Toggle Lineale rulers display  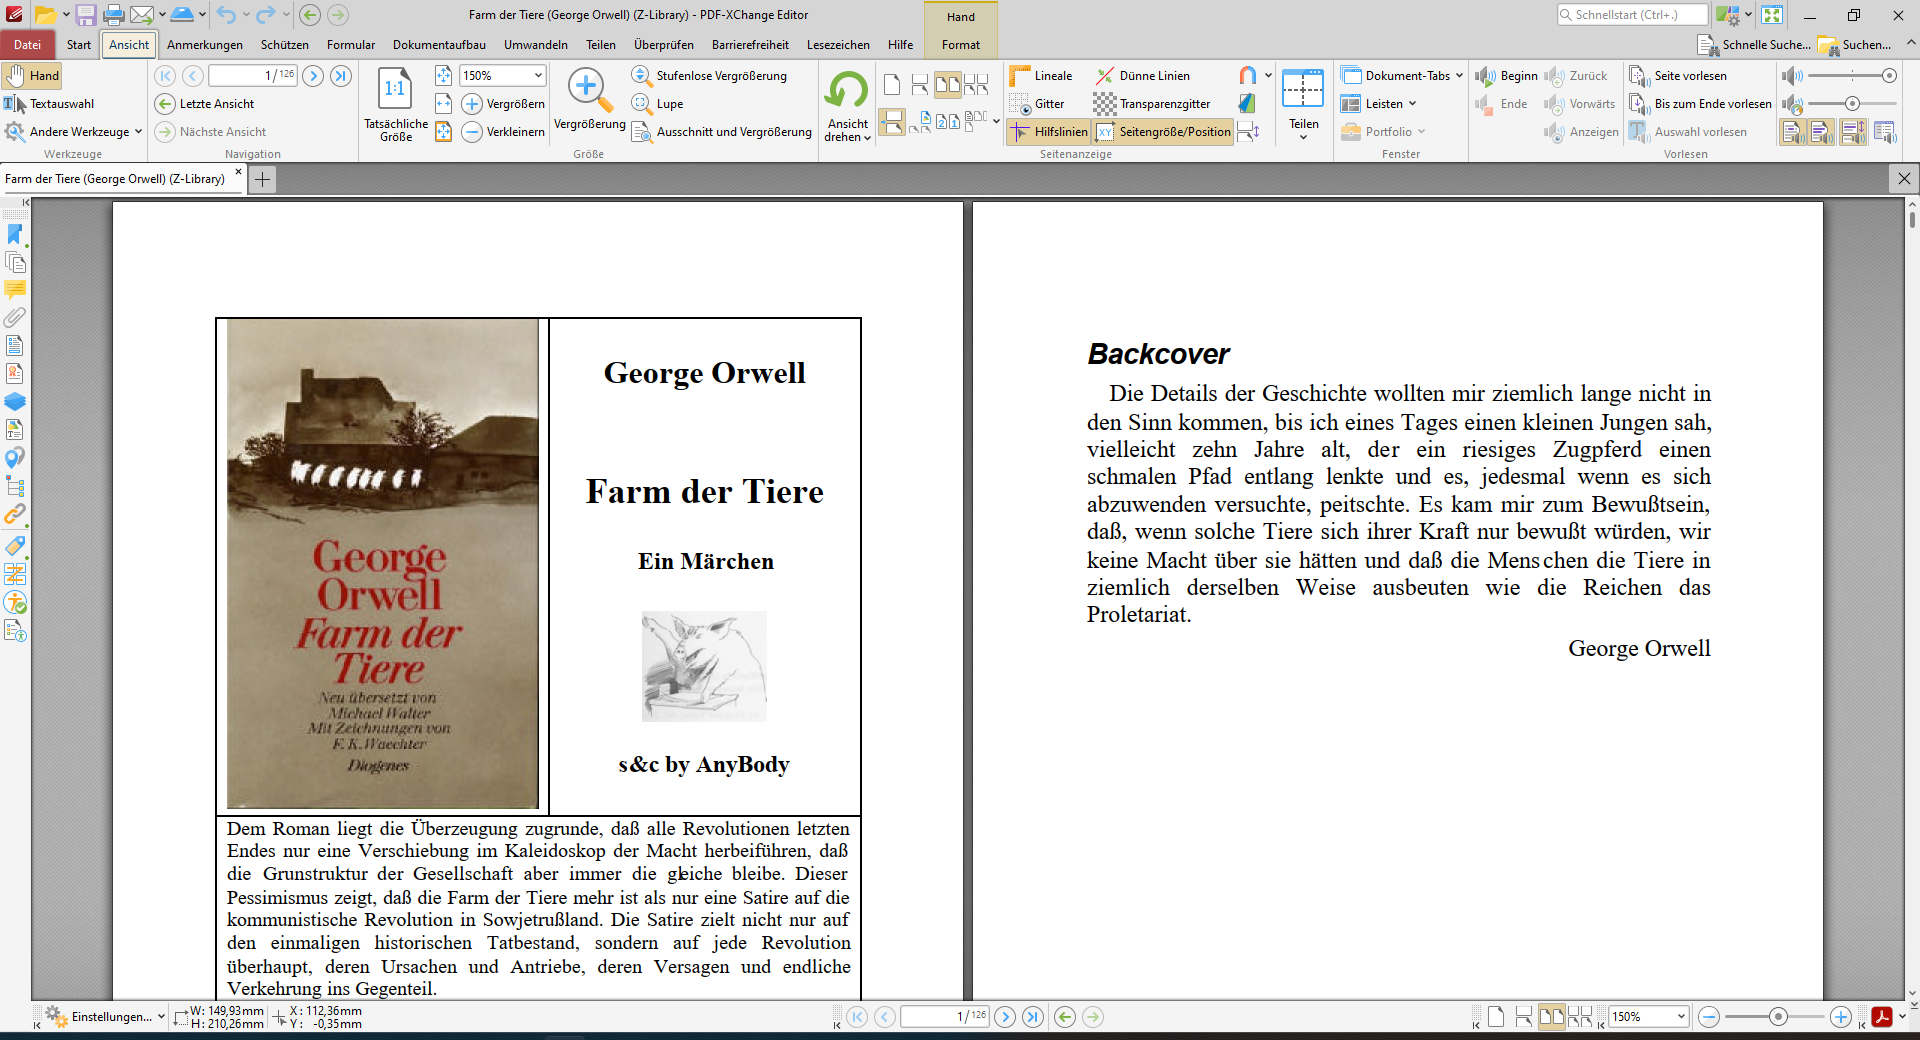coord(1040,76)
